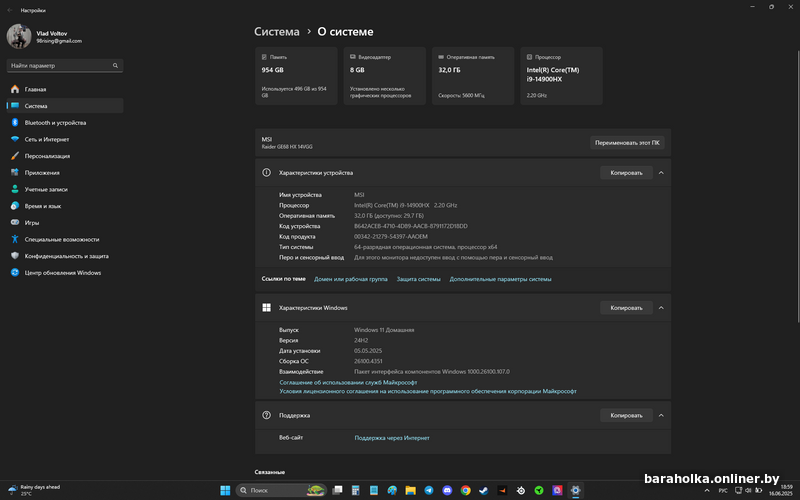Open Discord from the taskbar
Image resolution: width=800 pixels, height=500 pixels.
coord(447,490)
